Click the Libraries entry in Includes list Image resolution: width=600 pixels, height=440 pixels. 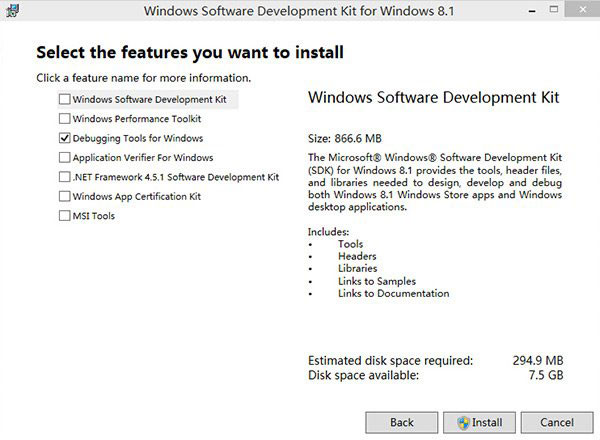(x=358, y=269)
